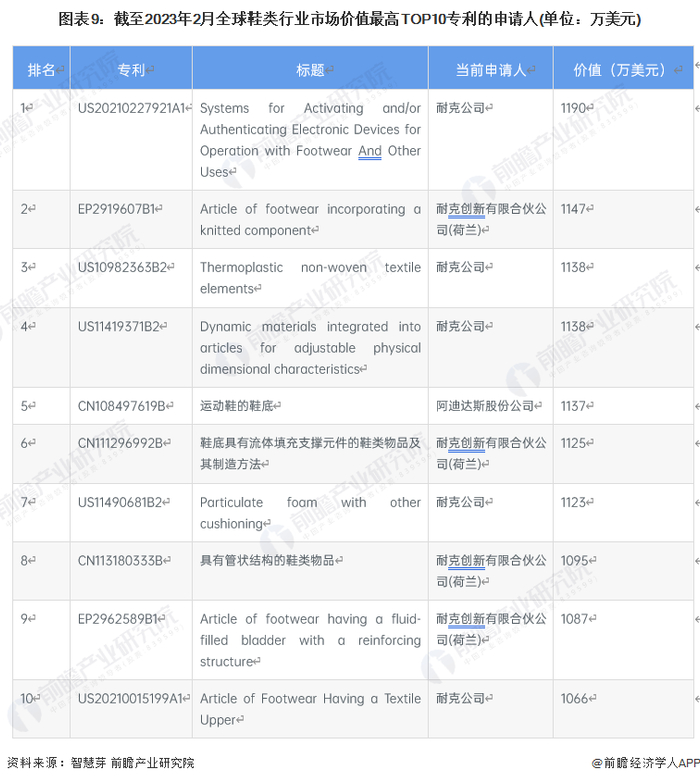Click title Particulate foam with other cushioning
This screenshot has height=782, width=700.
click(x=310, y=513)
